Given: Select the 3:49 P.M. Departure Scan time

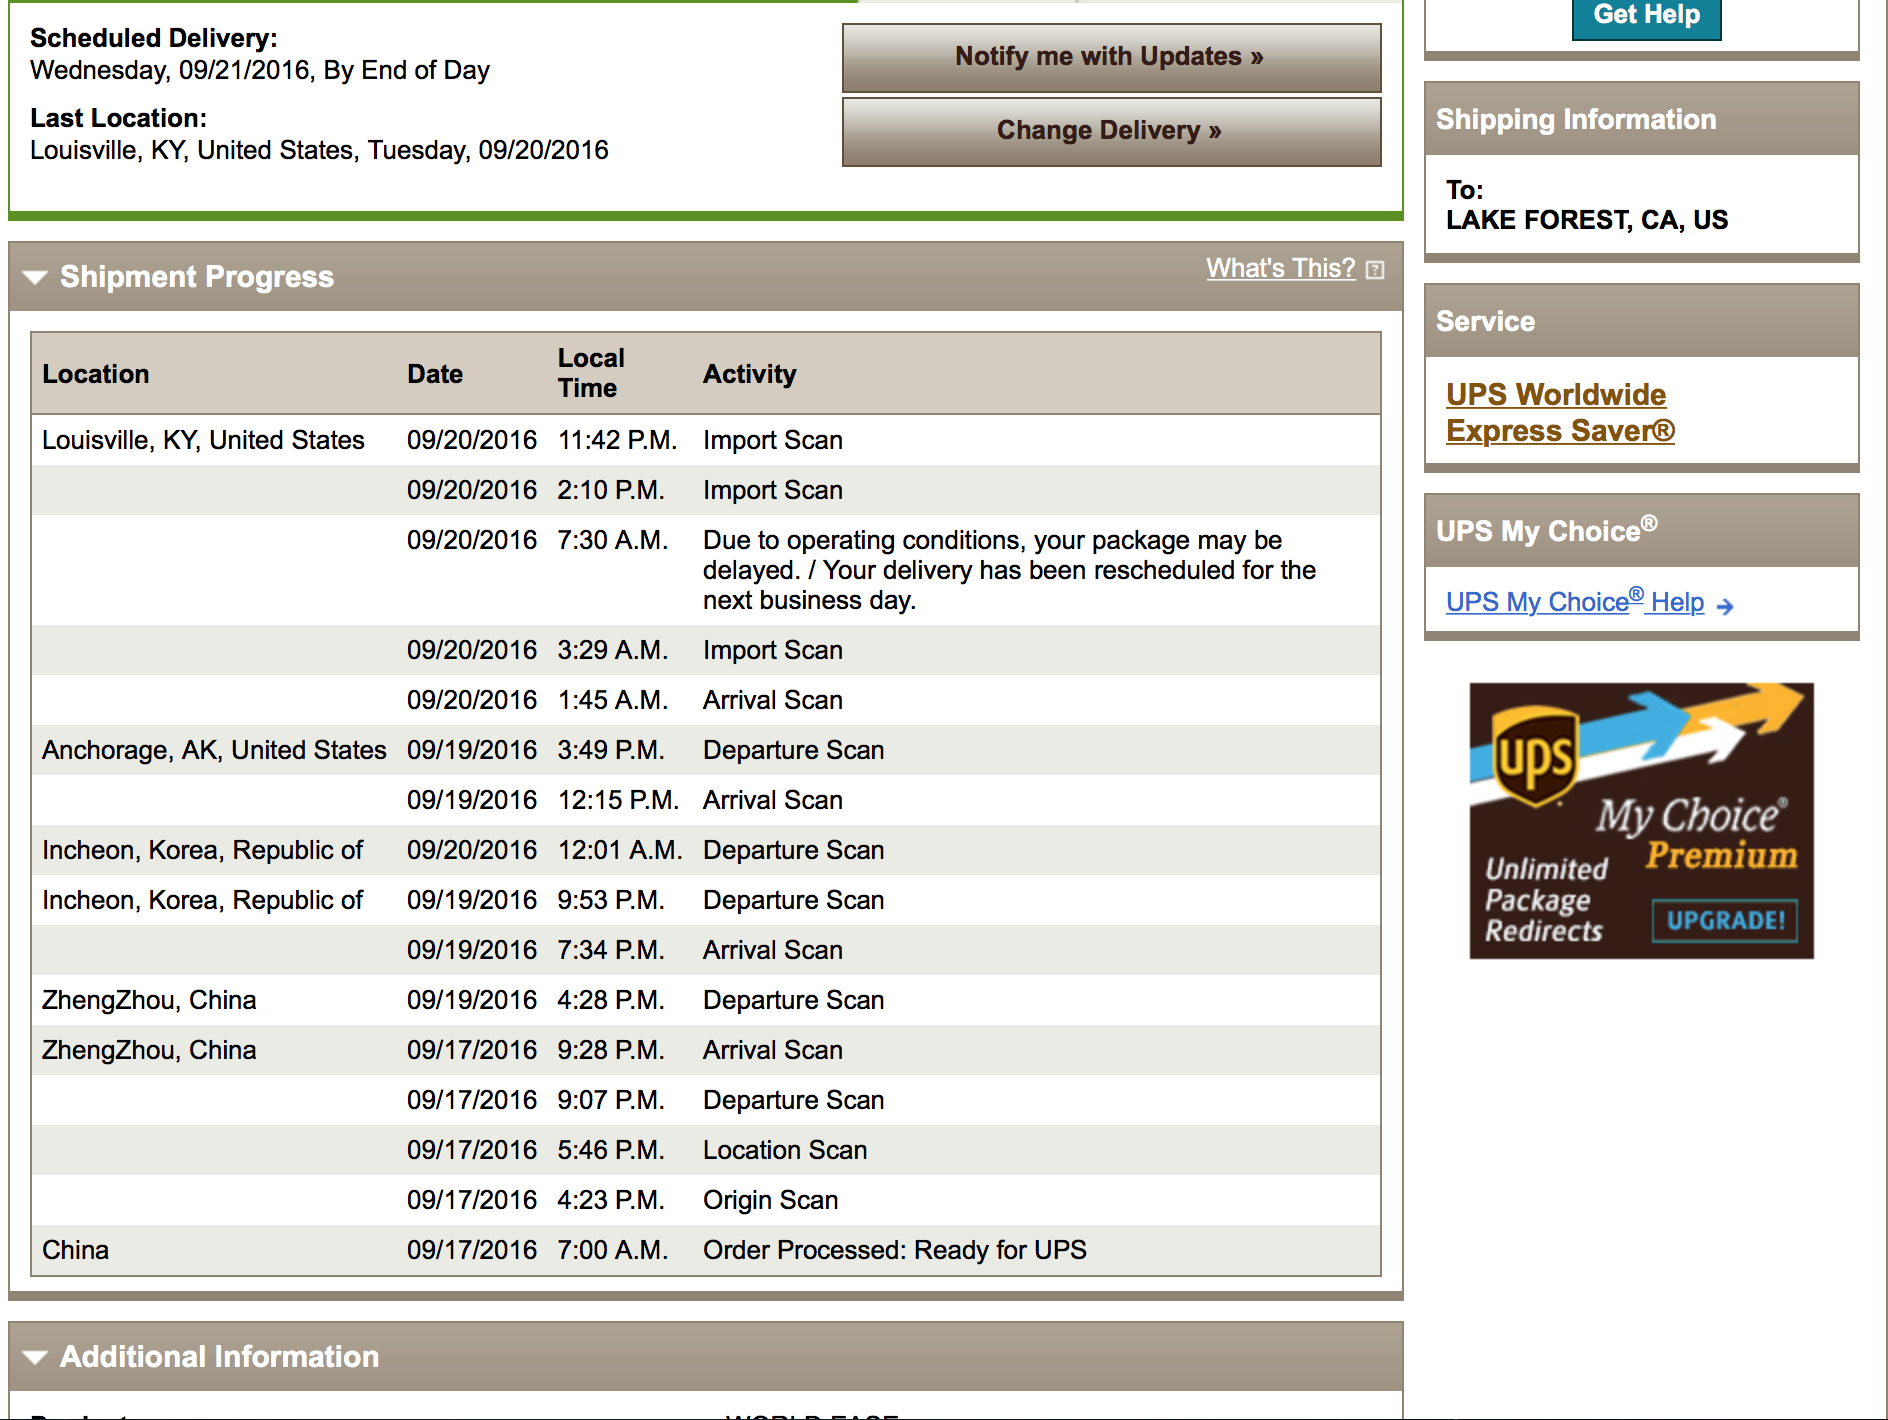Looking at the screenshot, I should pyautogui.click(x=611, y=750).
